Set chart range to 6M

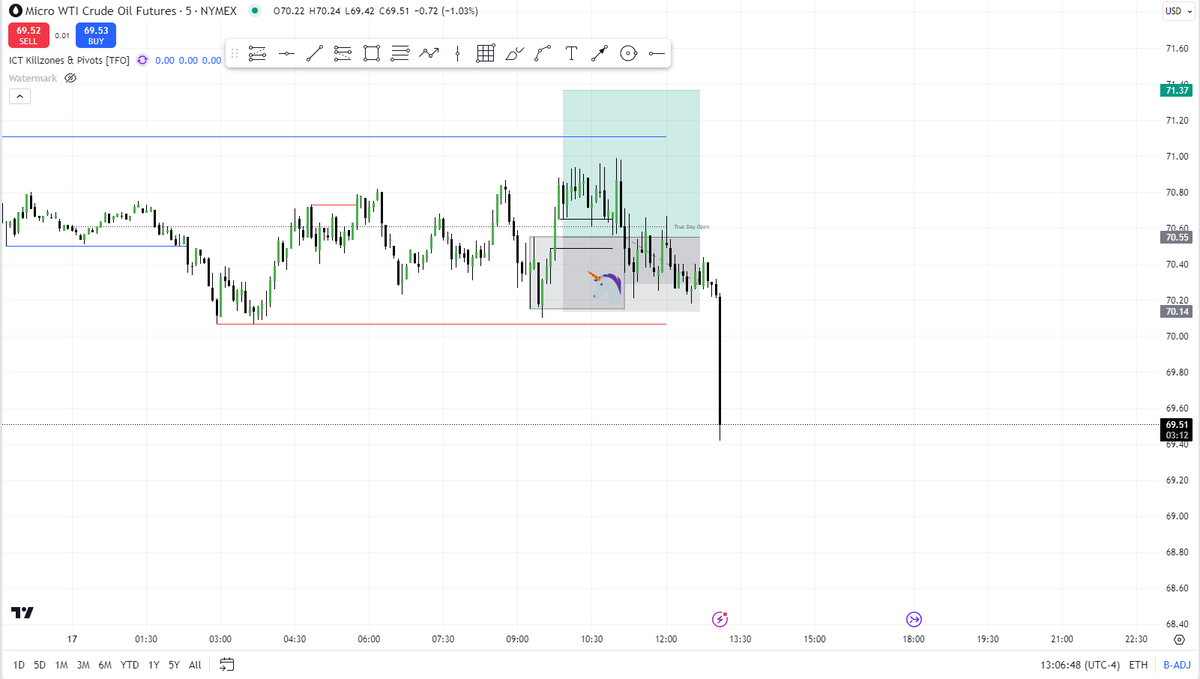coord(105,664)
